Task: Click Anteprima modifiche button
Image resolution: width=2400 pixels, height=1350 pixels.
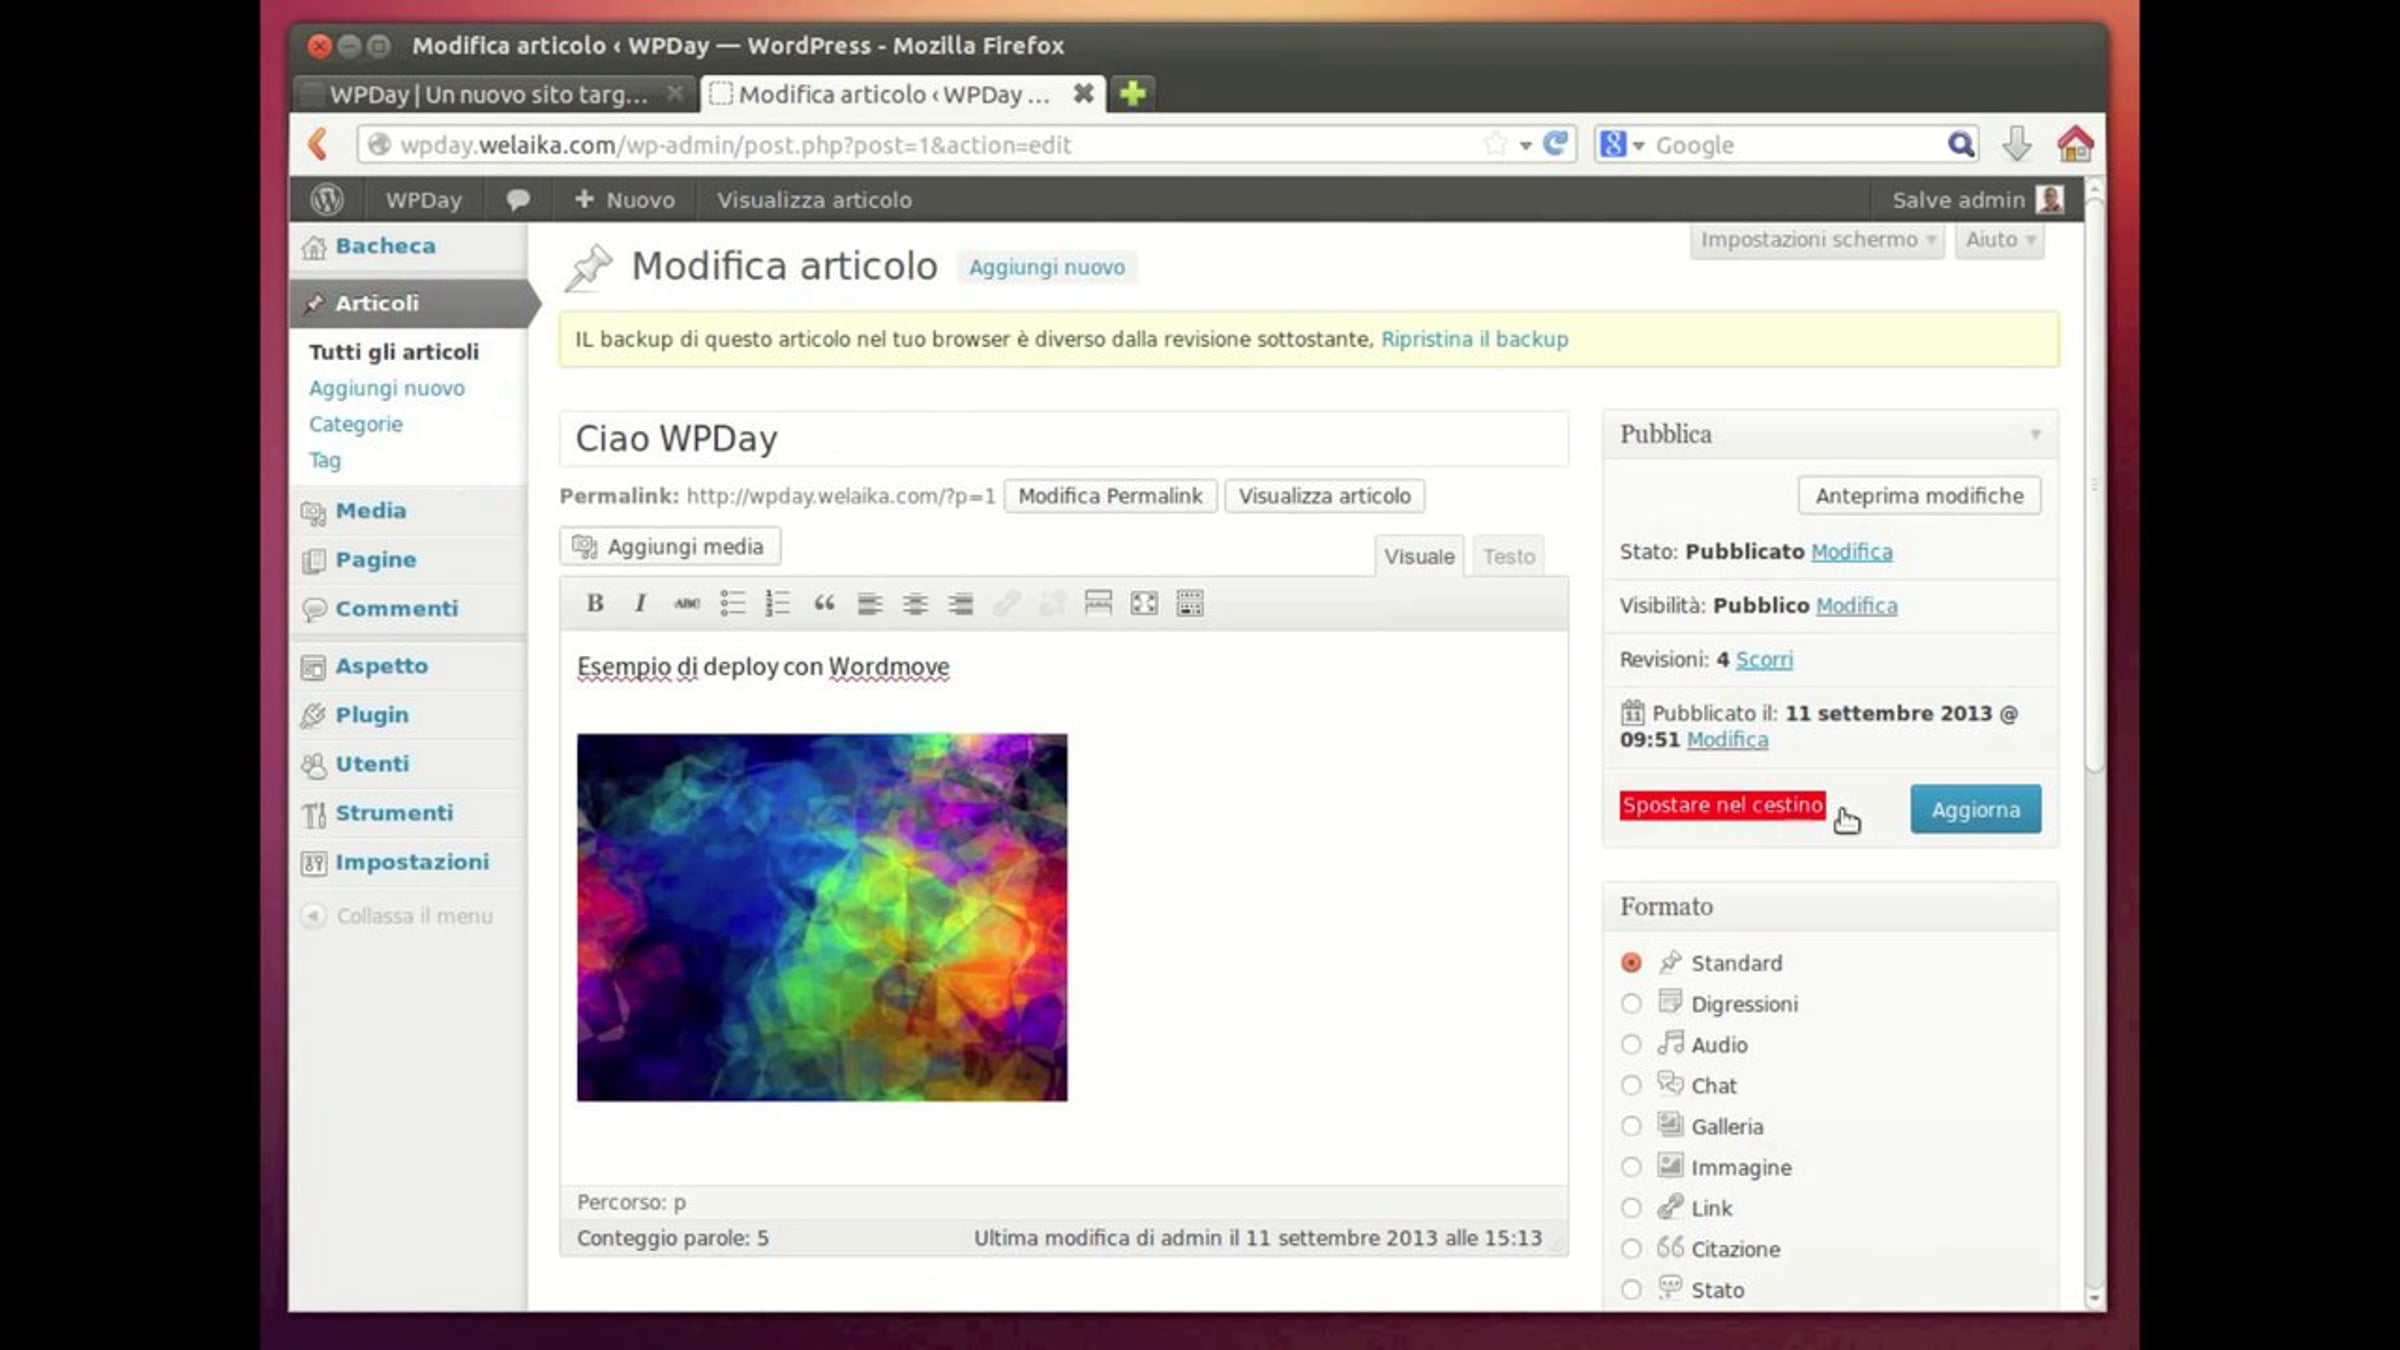Action: 1919,496
